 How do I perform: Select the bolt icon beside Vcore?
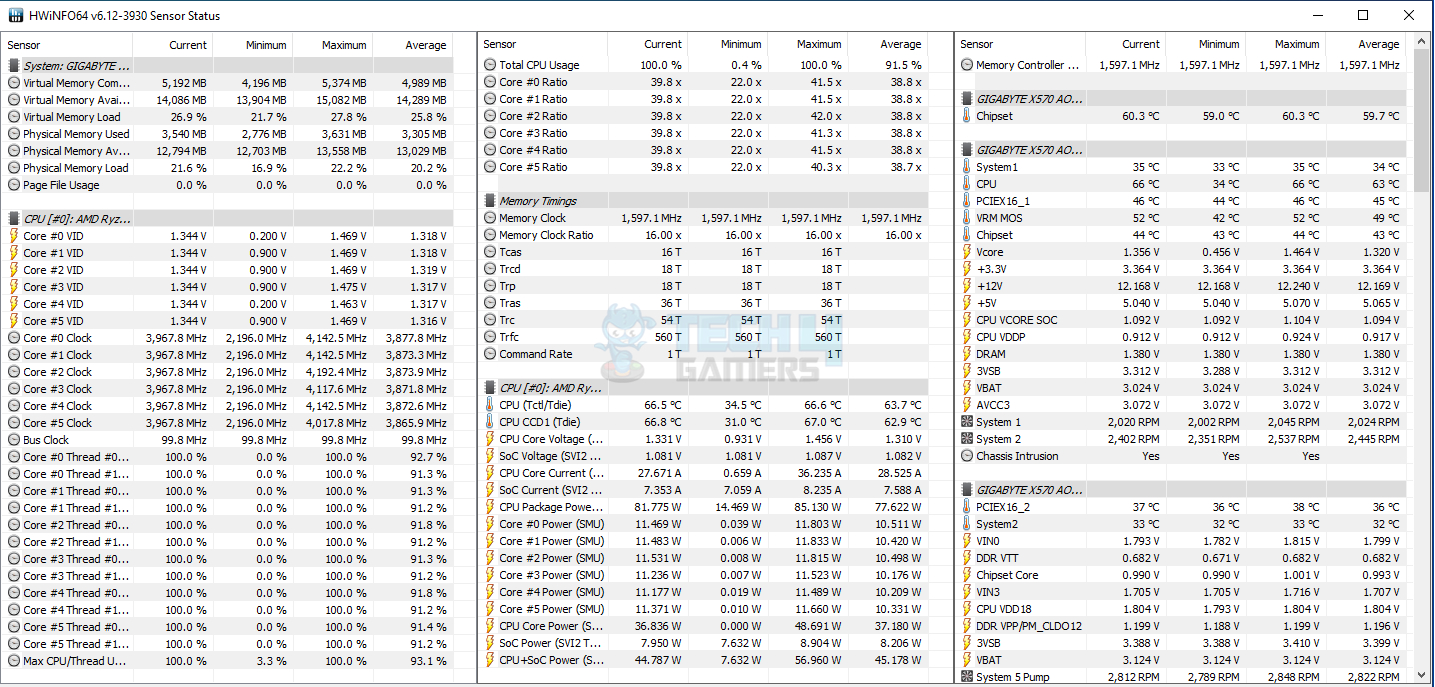(967, 252)
